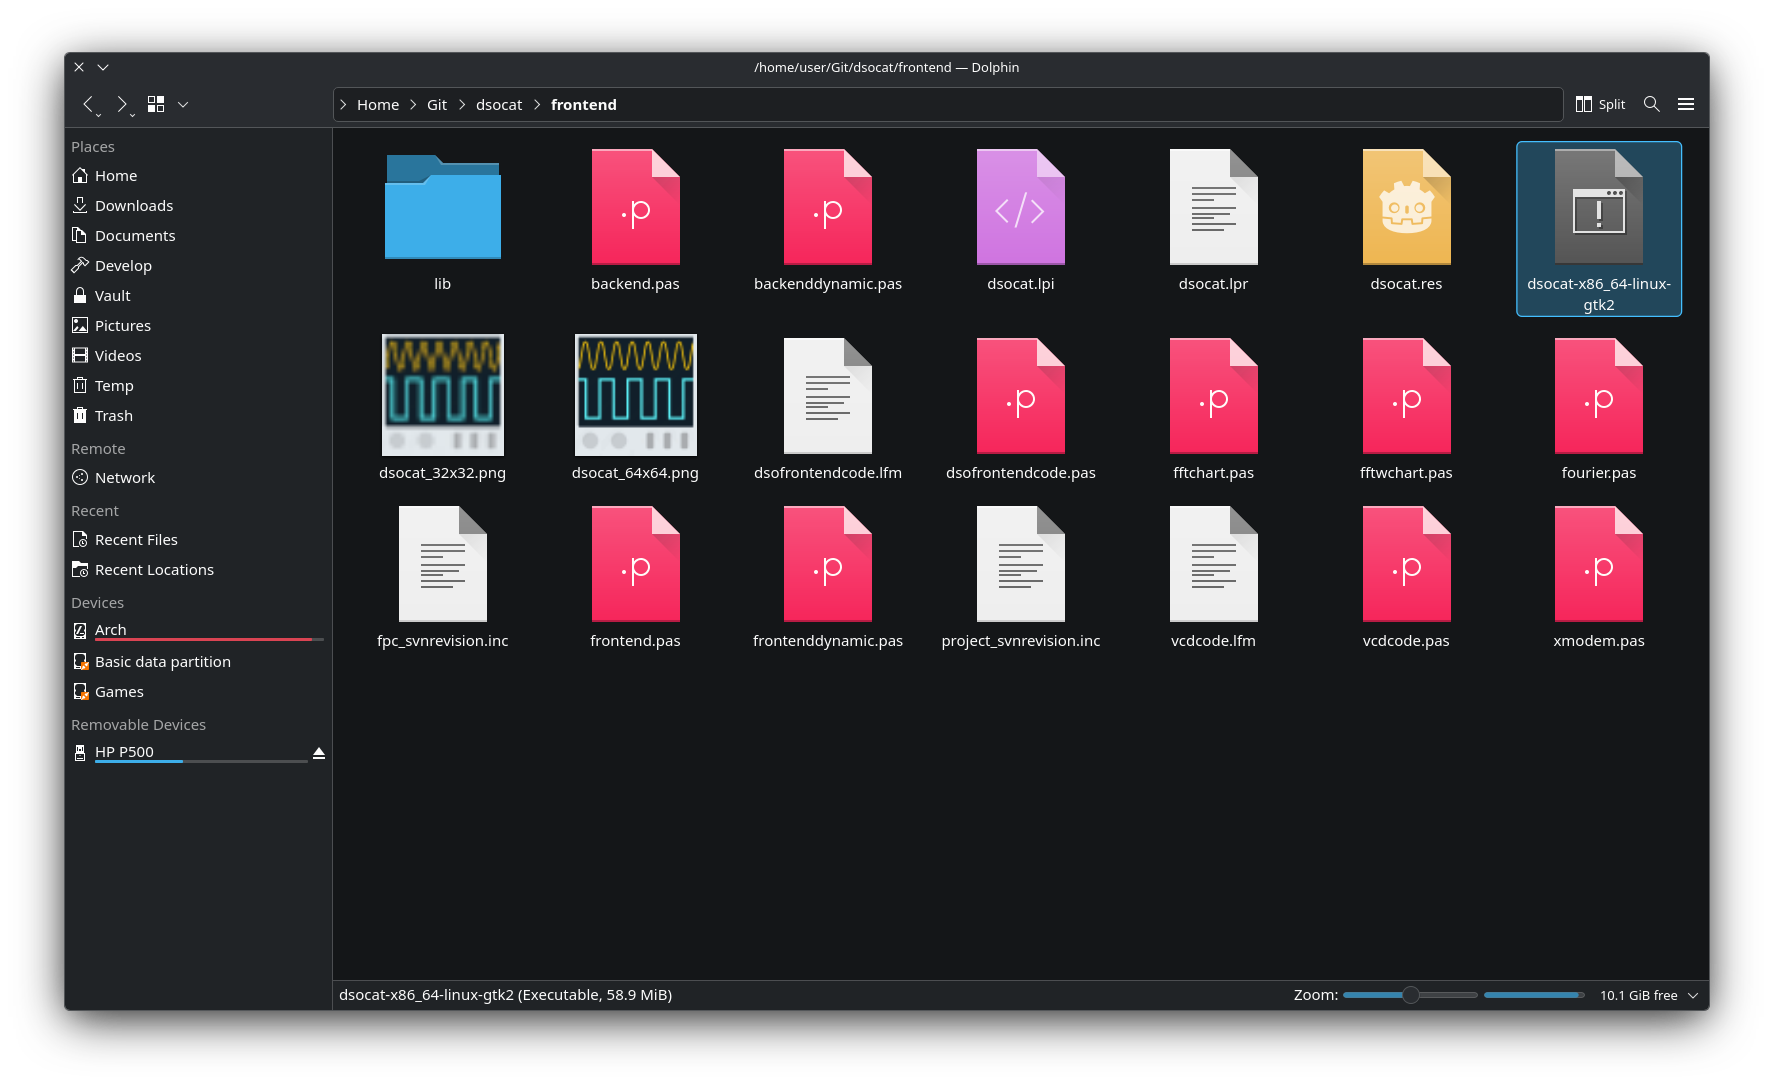This screenshot has width=1774, height=1087.
Task: Expand the chevron before frontend breadcrumb
Action: [537, 105]
